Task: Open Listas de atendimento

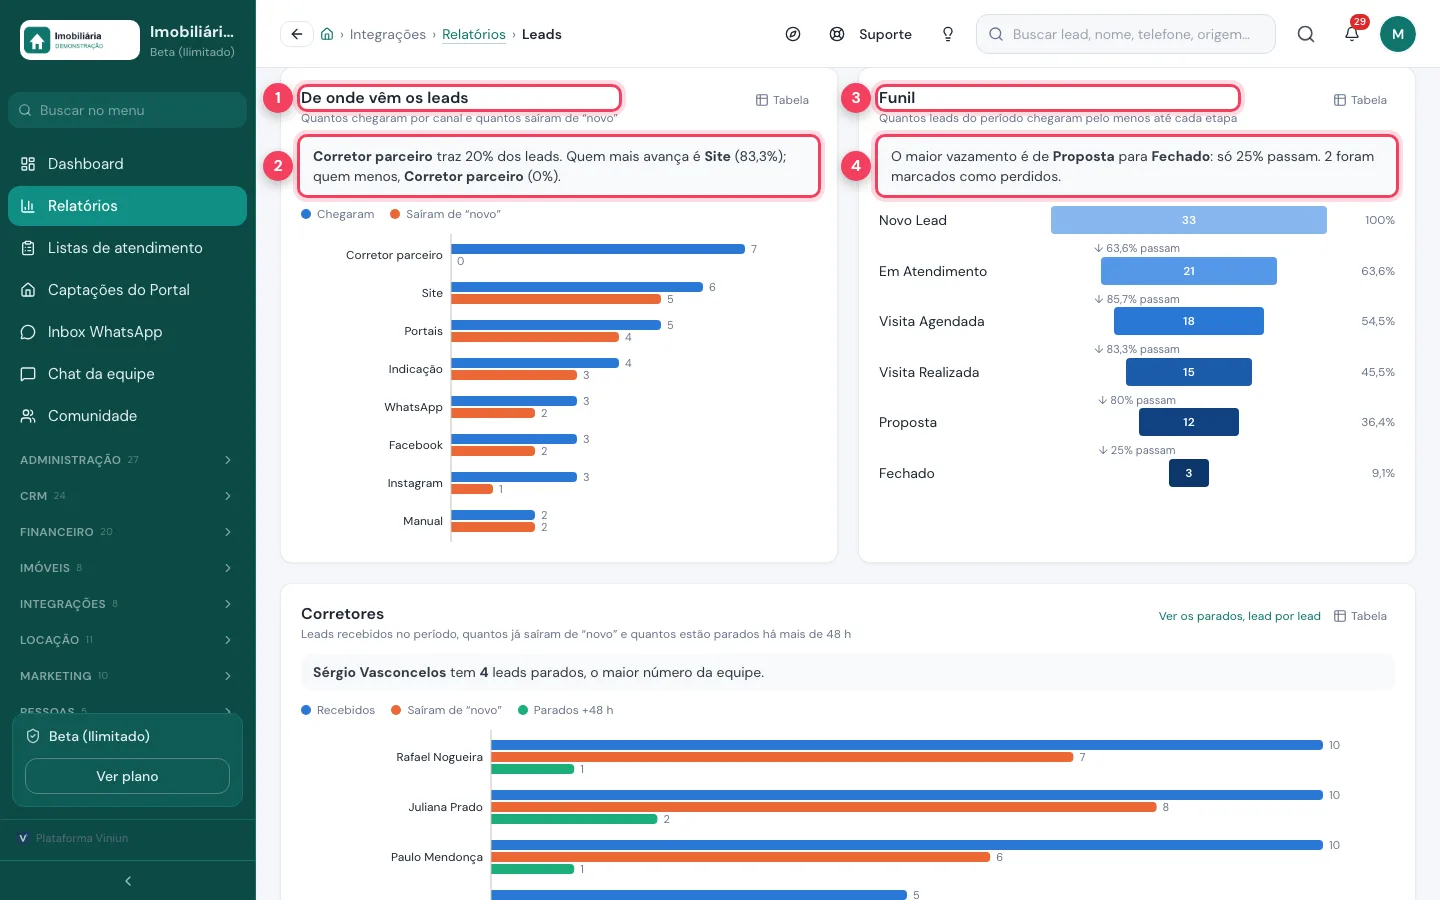Action: pos(127,248)
